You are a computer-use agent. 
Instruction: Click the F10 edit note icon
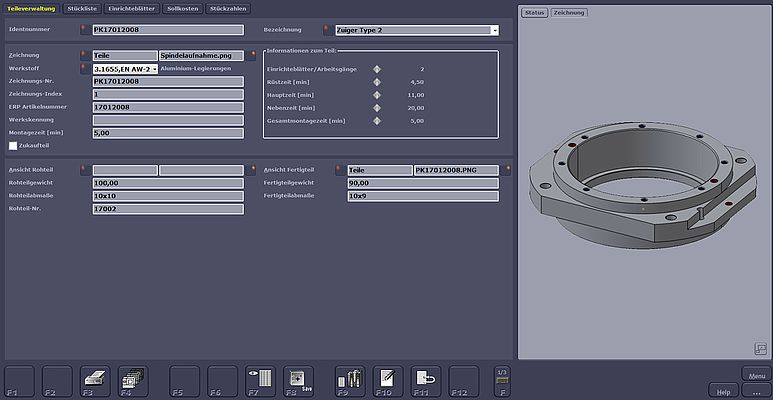coord(387,380)
